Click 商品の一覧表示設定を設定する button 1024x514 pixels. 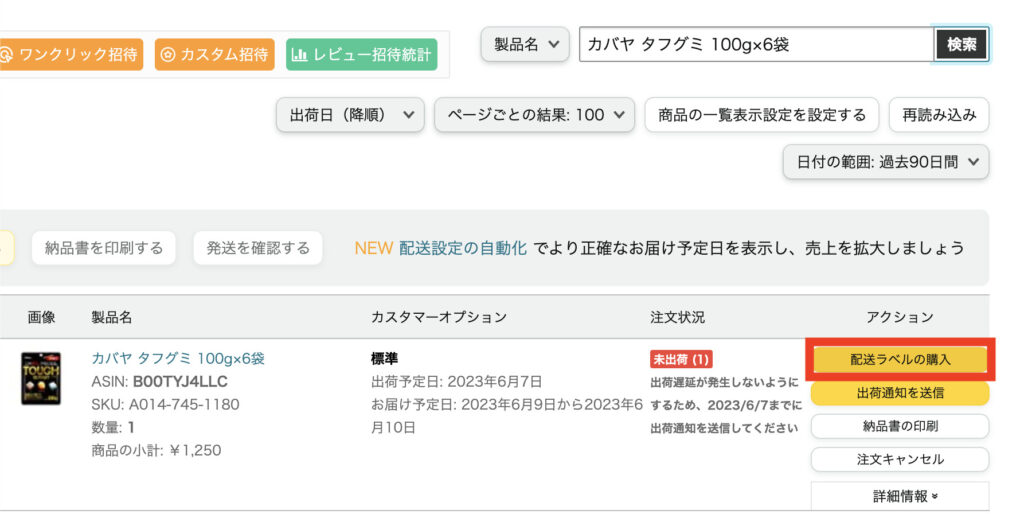tap(762, 115)
